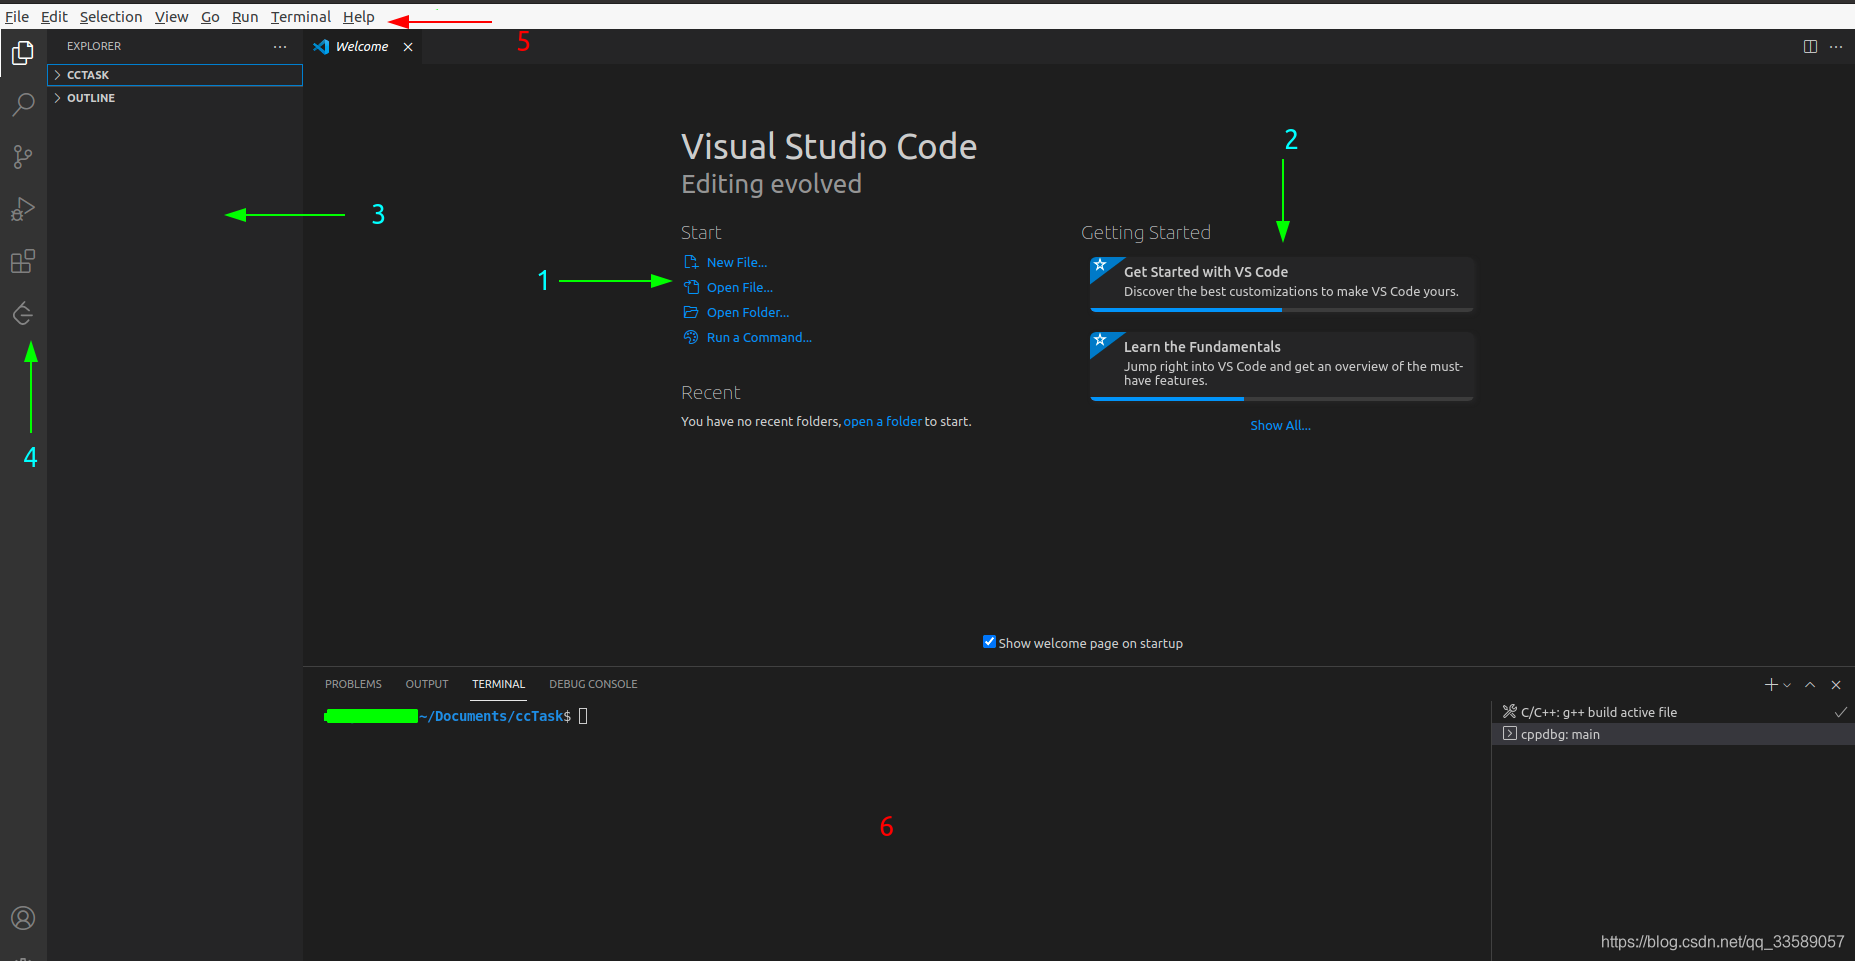Focus the terminal prompt input area
This screenshot has height=961, width=1855.
click(x=583, y=716)
